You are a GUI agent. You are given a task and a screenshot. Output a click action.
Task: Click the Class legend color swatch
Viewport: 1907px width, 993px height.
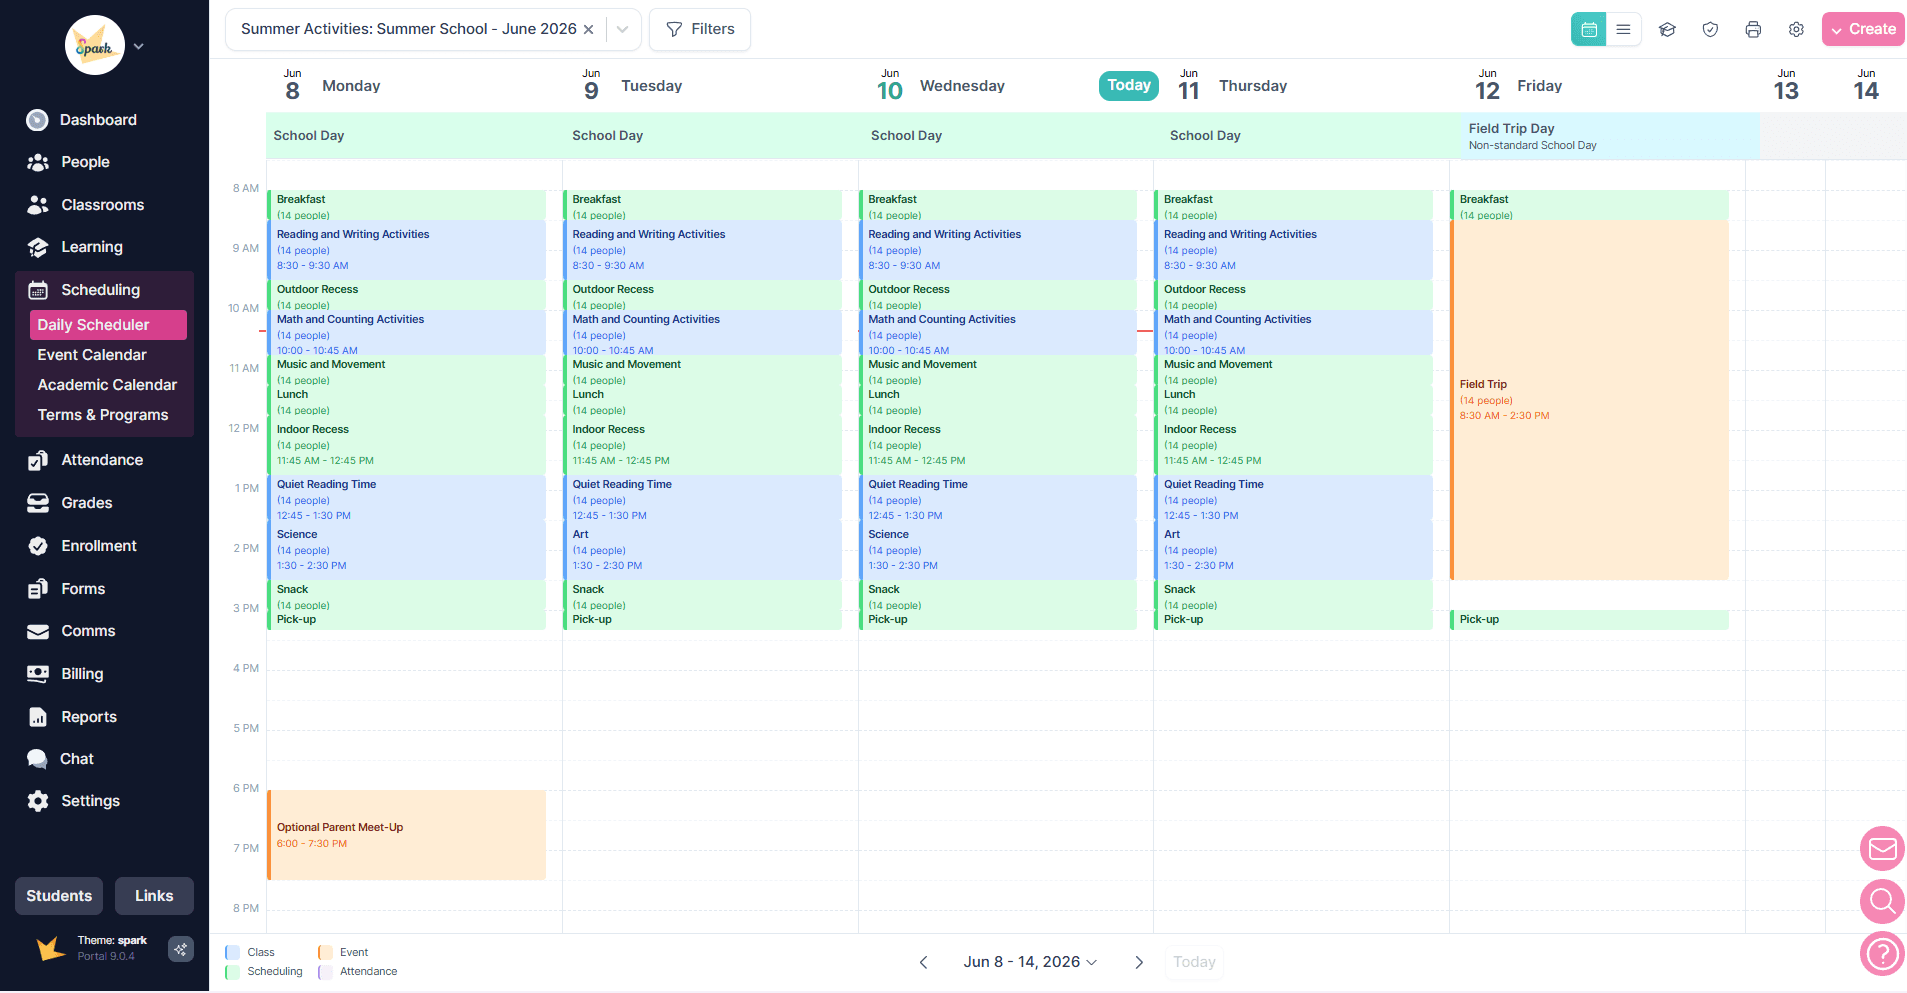[x=232, y=953]
